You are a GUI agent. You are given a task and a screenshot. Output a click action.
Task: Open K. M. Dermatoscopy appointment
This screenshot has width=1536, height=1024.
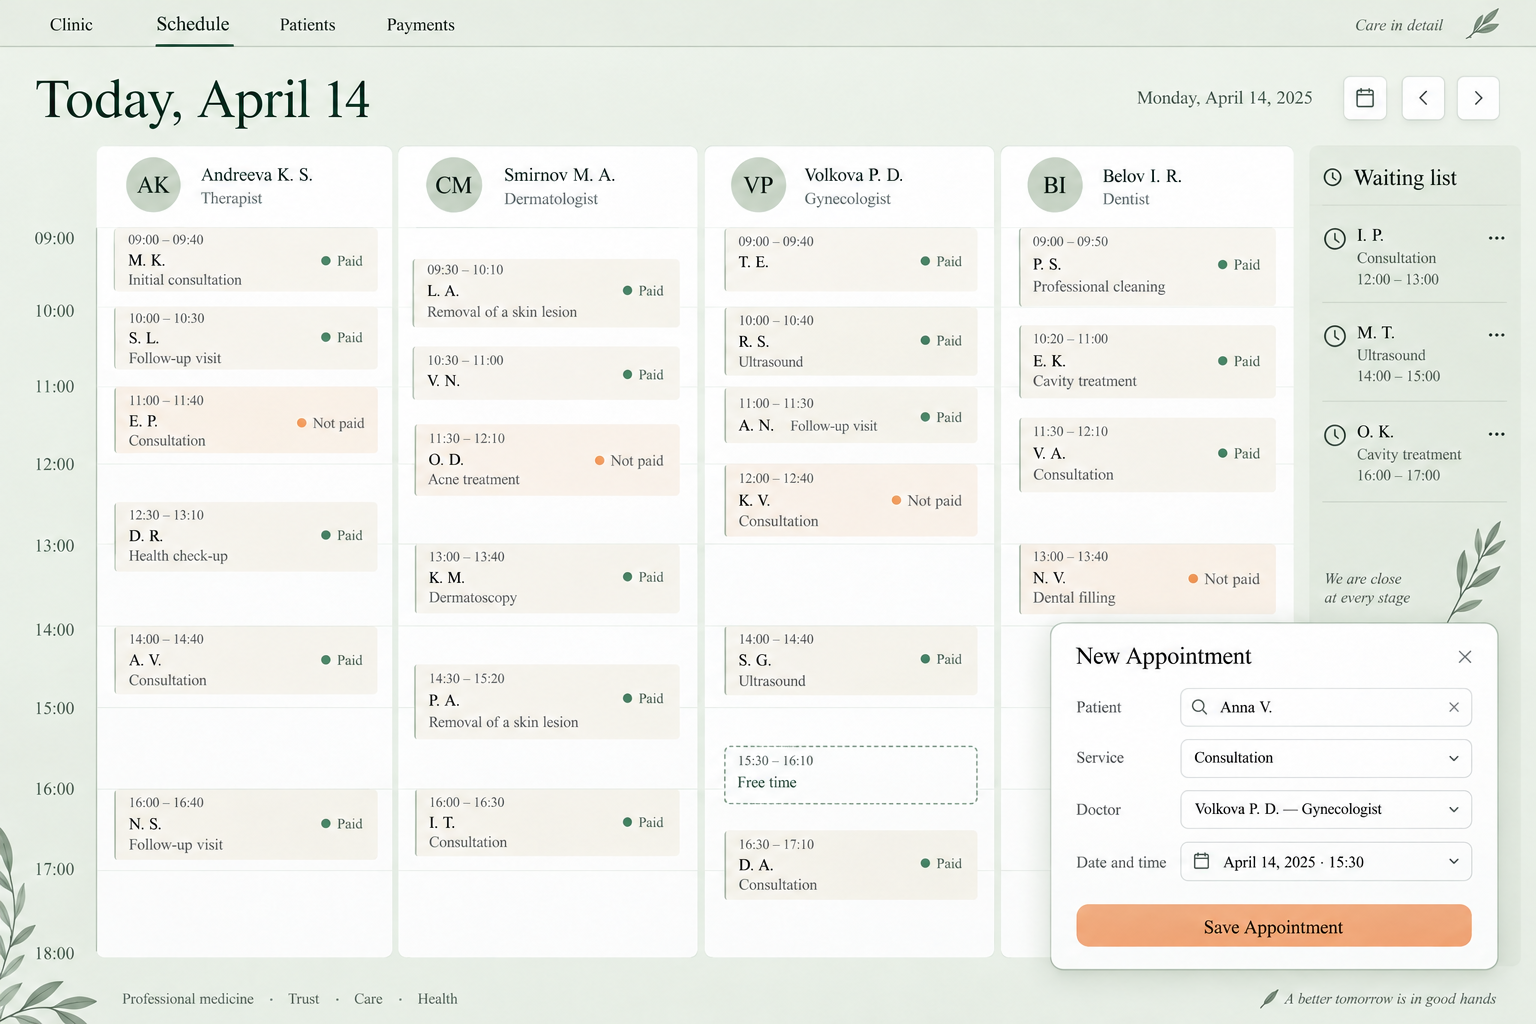[x=547, y=578]
